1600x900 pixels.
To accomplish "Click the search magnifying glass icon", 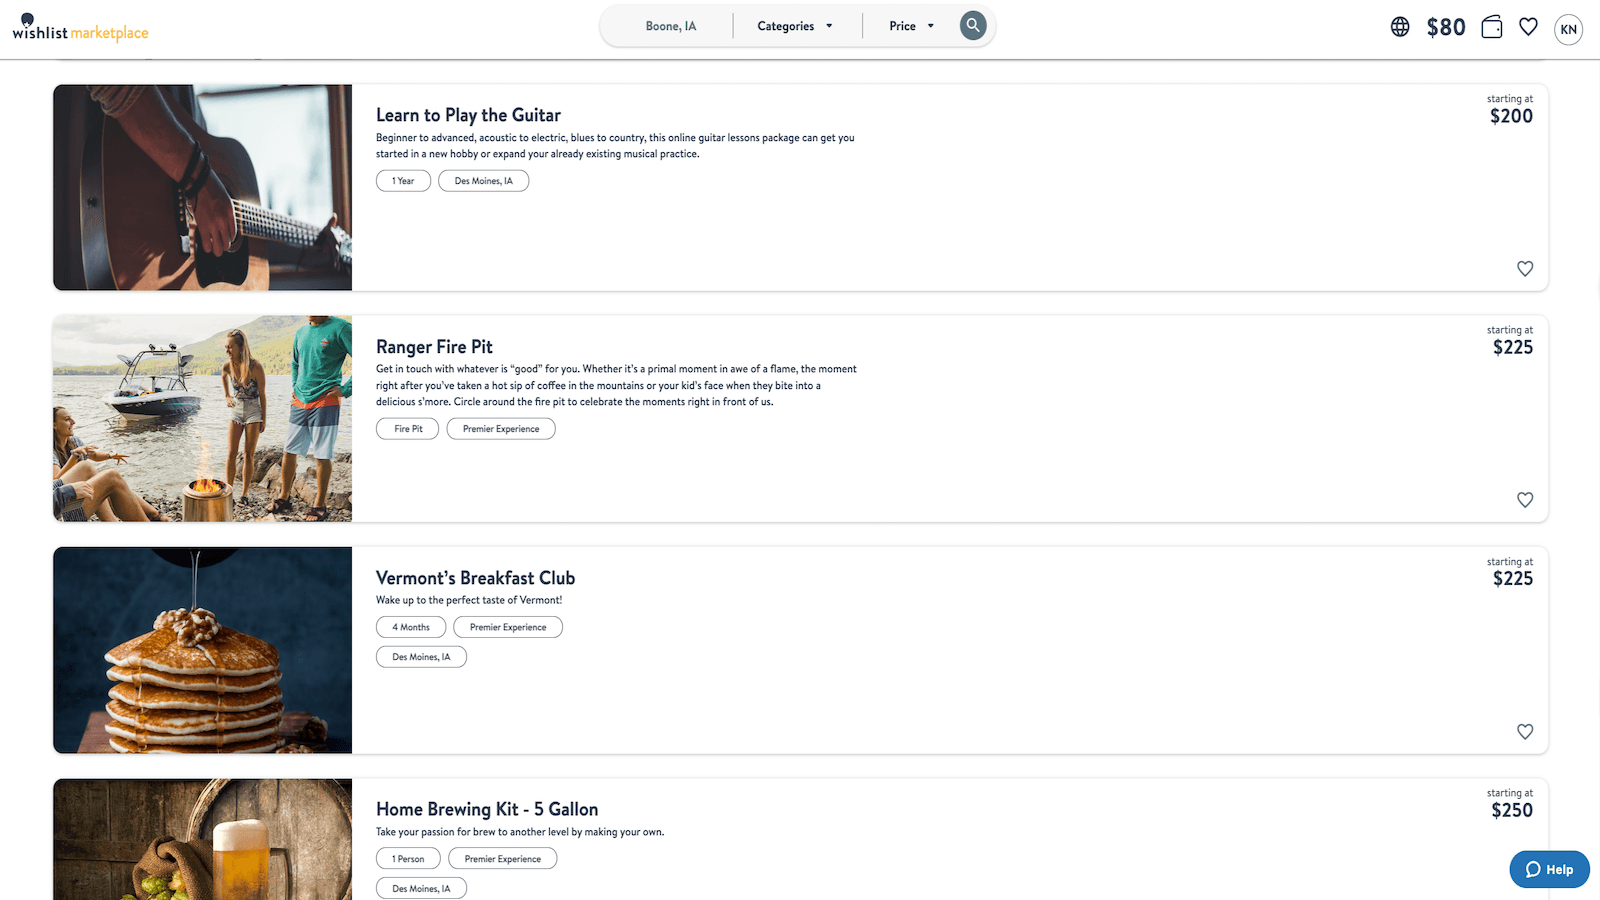I will [971, 25].
